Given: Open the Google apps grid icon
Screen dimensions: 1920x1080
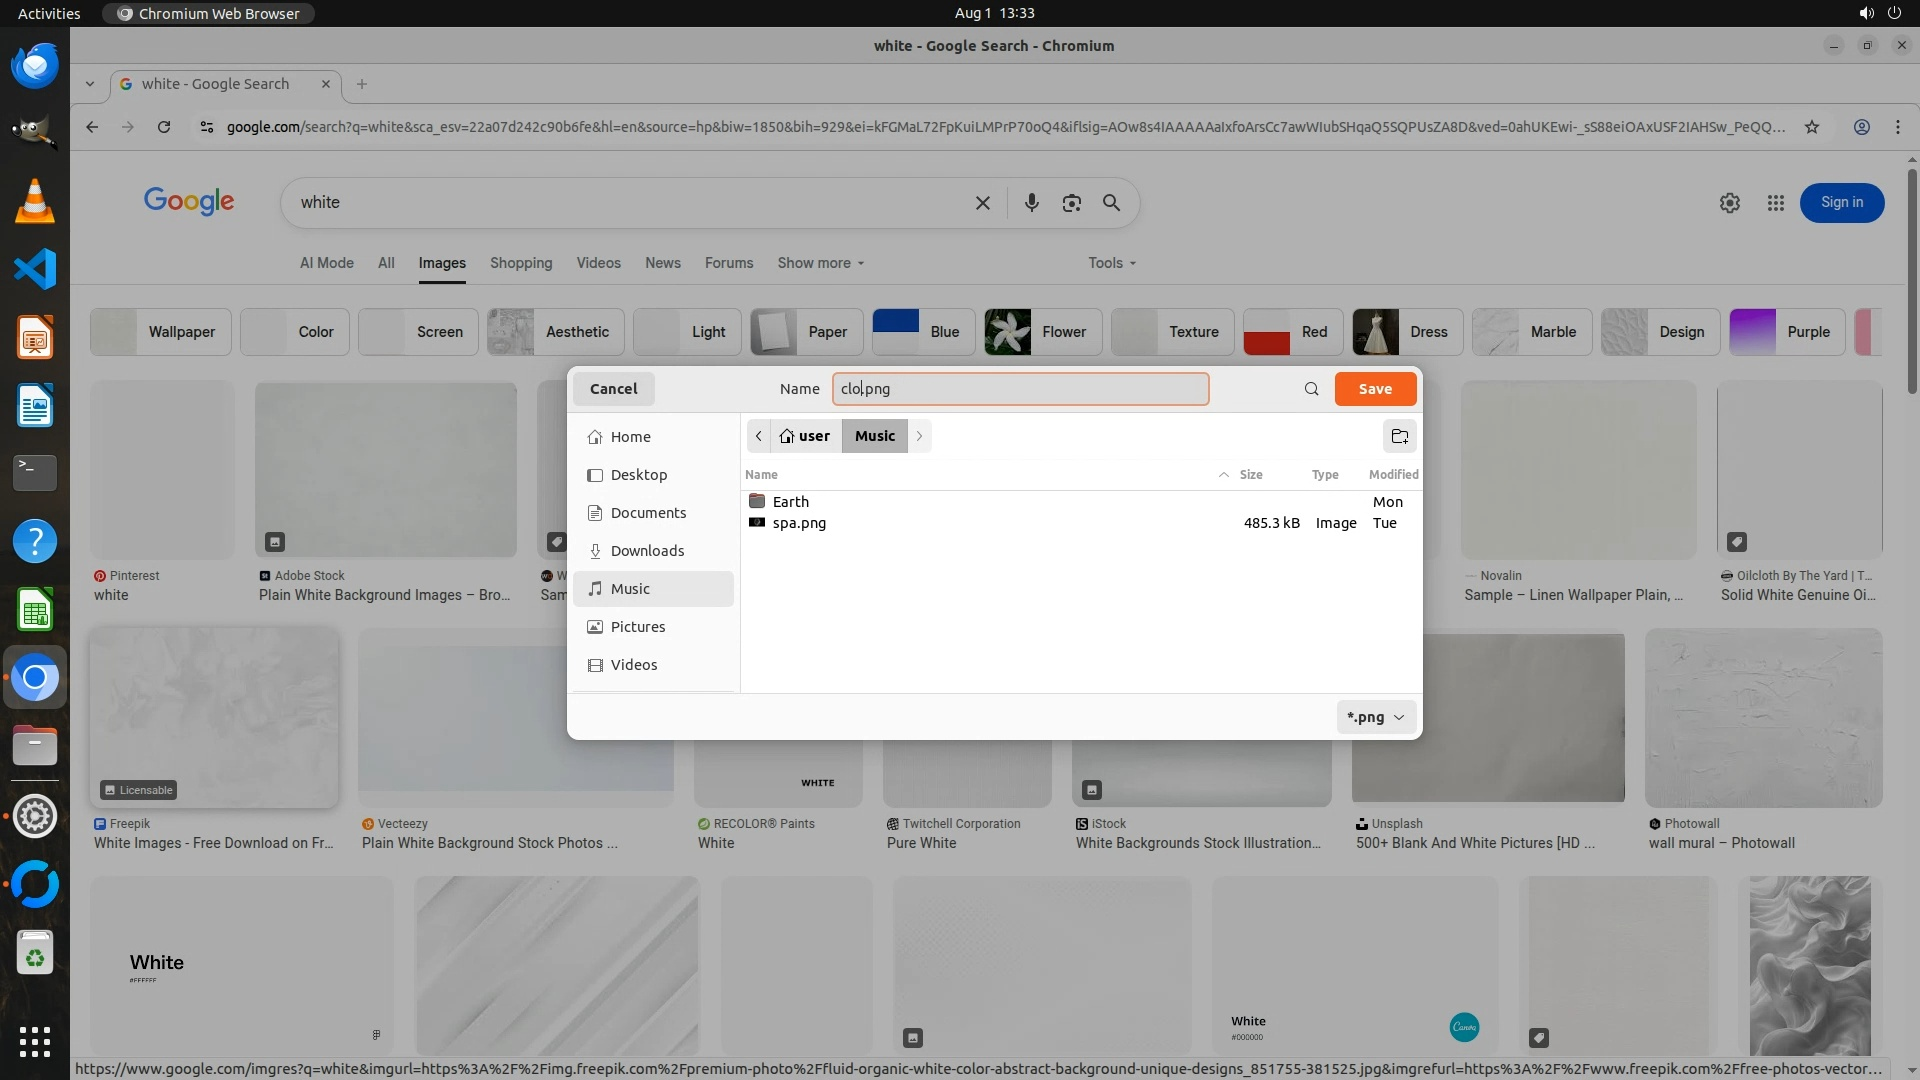Looking at the screenshot, I should point(1775,203).
